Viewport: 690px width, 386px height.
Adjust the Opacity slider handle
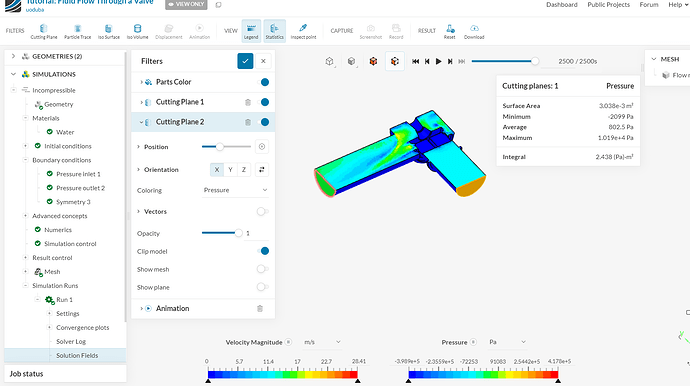click(x=238, y=233)
